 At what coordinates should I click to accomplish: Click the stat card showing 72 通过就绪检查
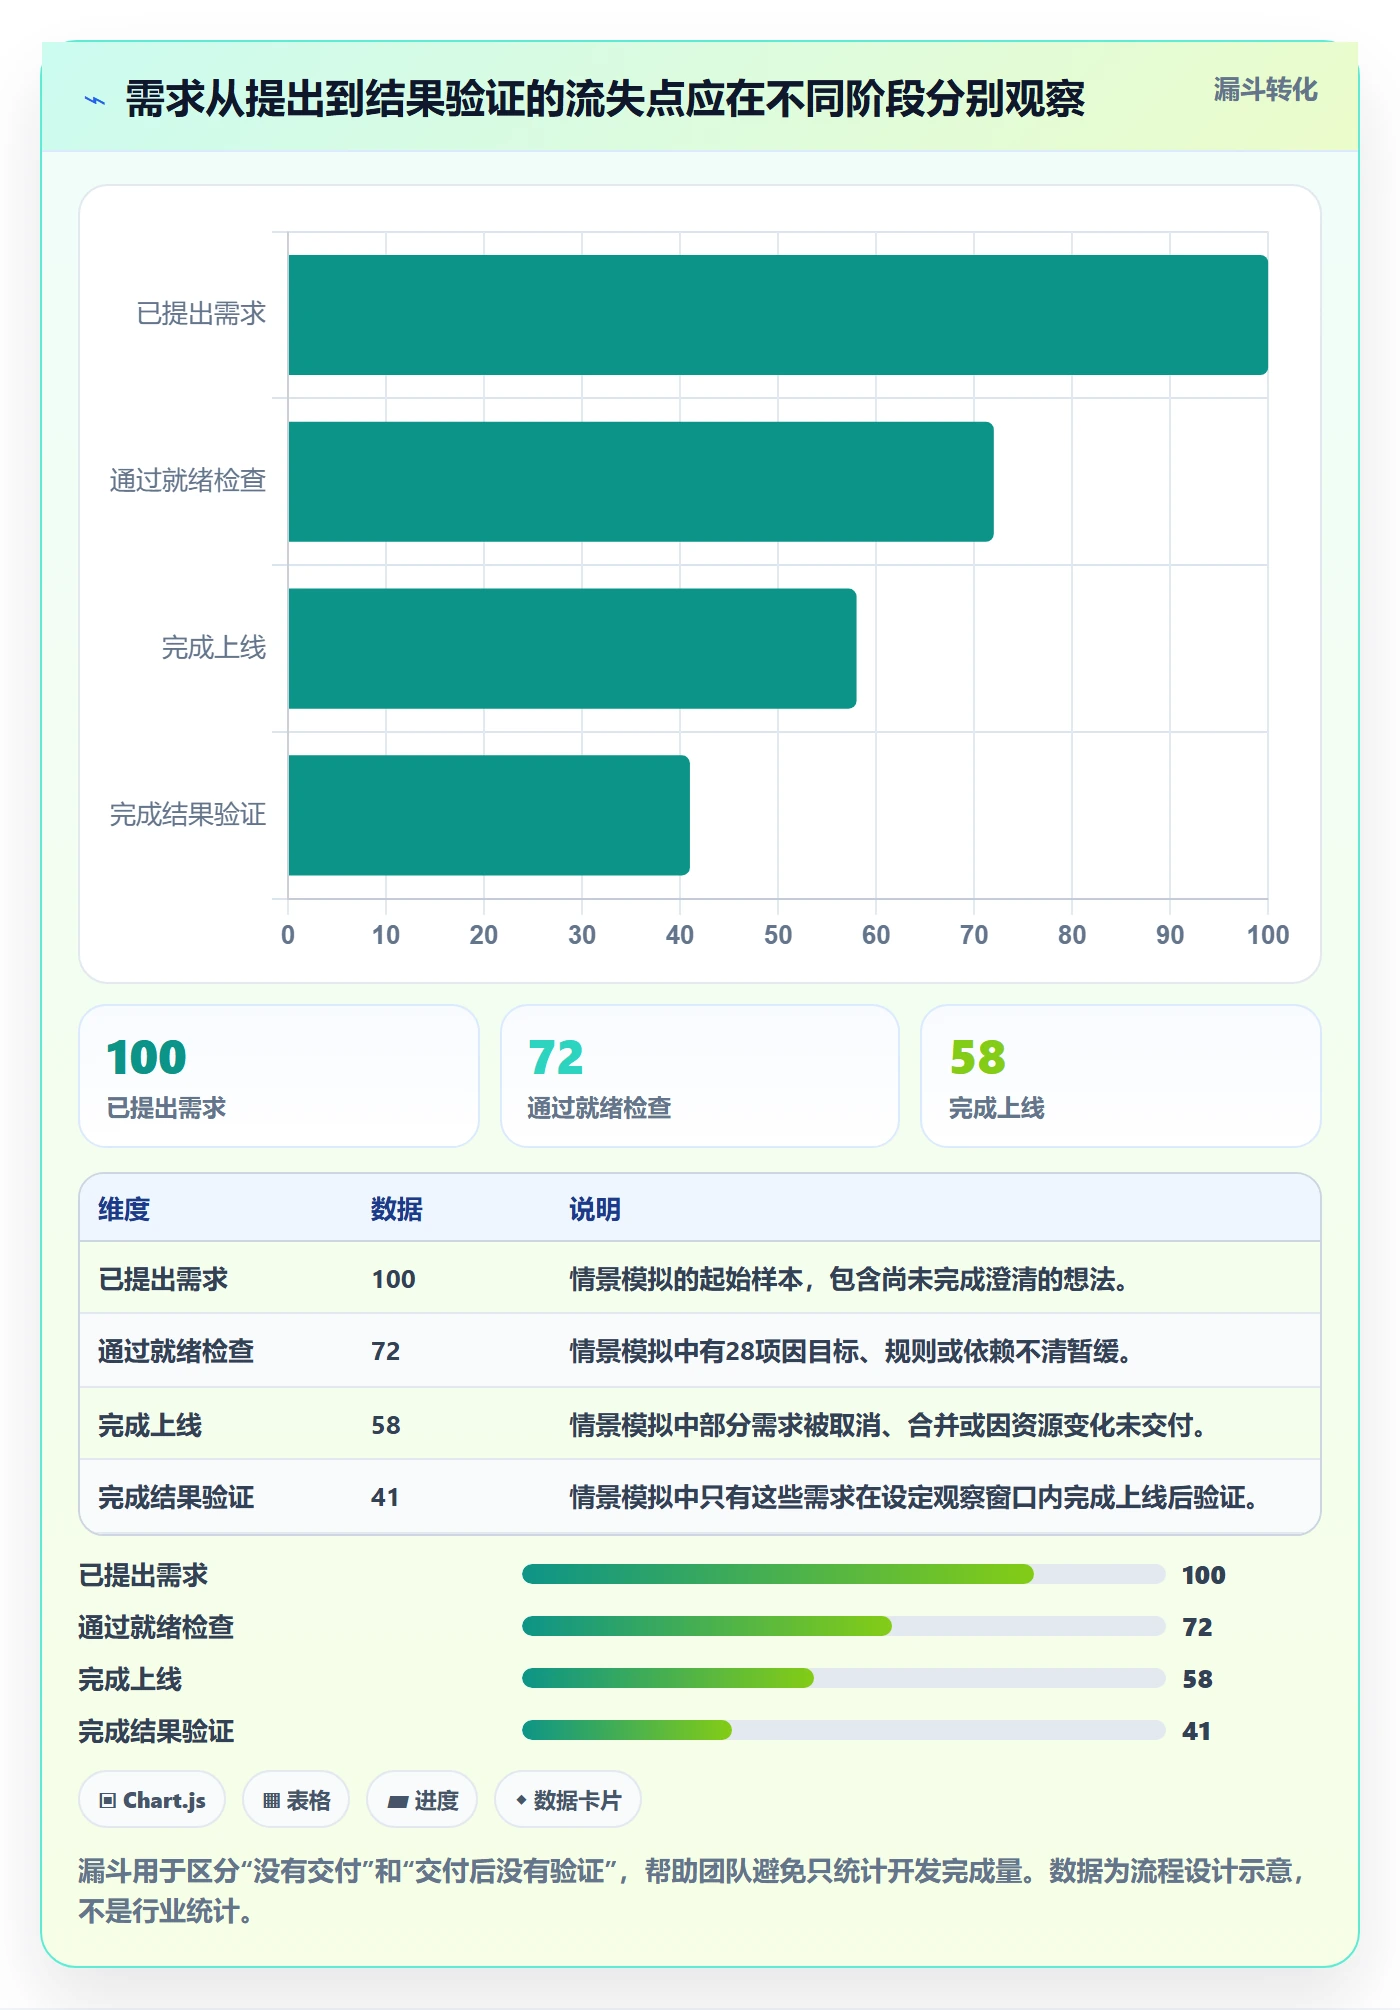pyautogui.click(x=700, y=1076)
